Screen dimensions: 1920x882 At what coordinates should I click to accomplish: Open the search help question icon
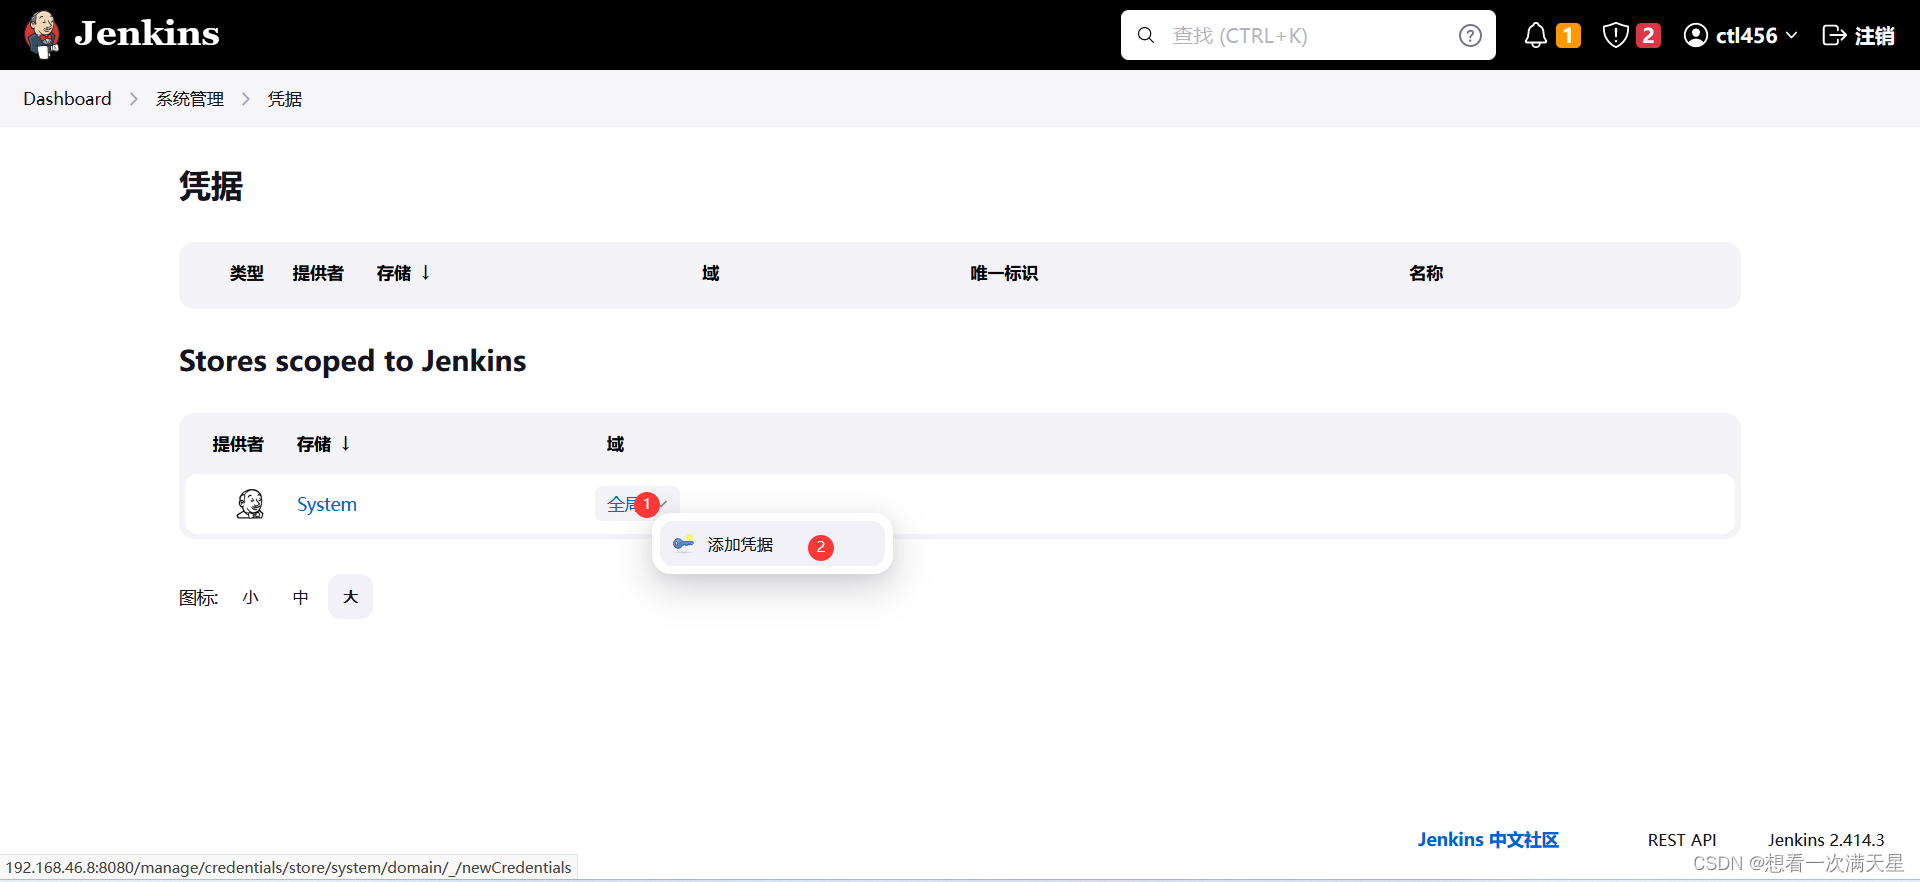click(x=1470, y=35)
